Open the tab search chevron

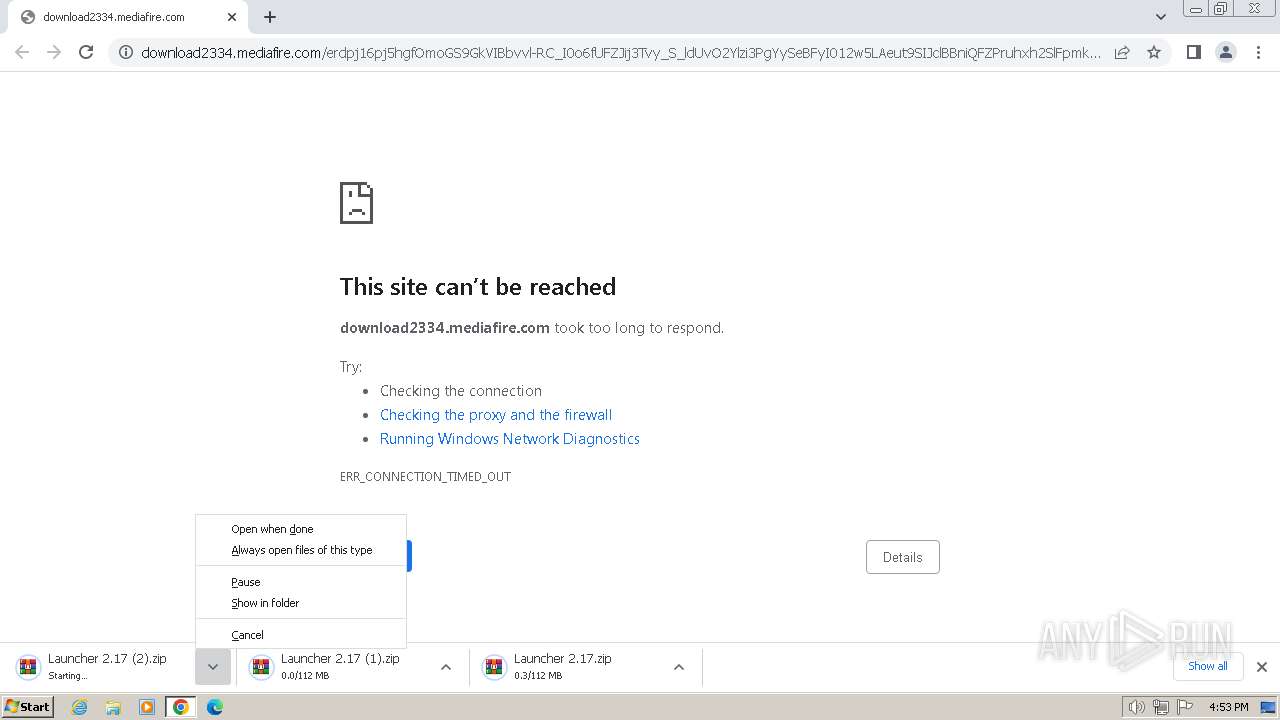(1161, 17)
